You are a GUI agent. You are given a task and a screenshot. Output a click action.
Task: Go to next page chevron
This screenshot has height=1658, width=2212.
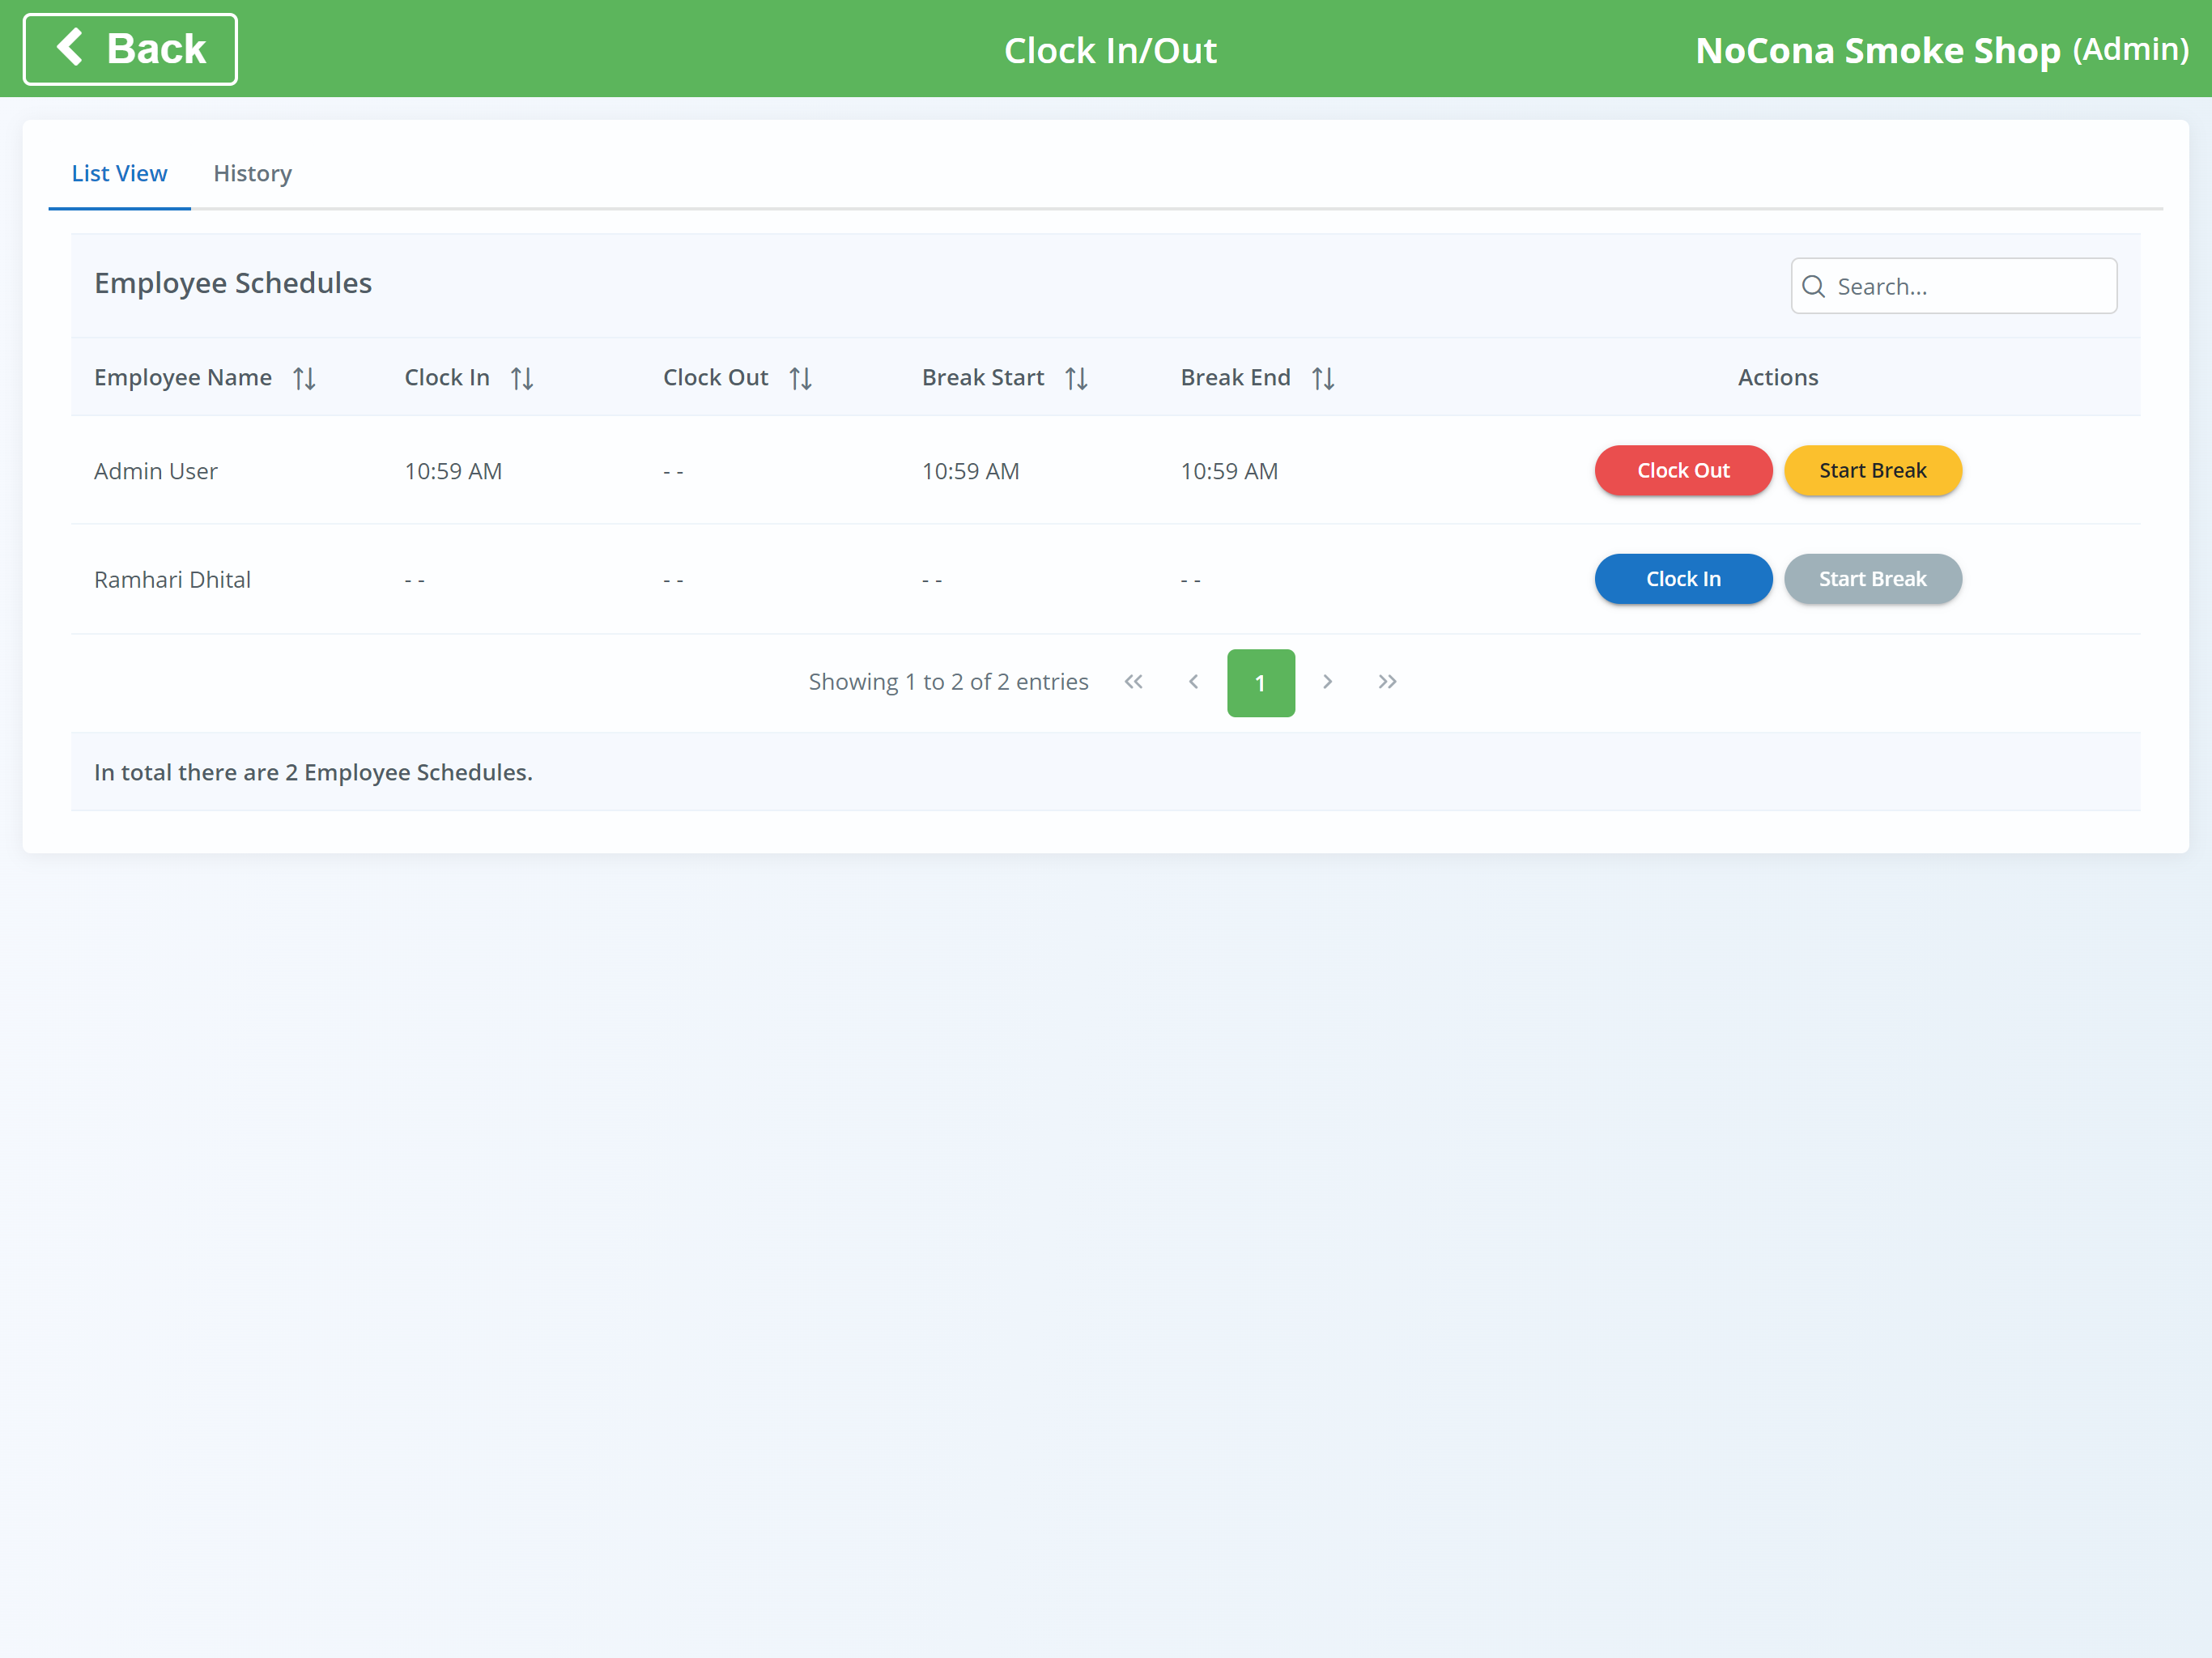click(x=1327, y=682)
